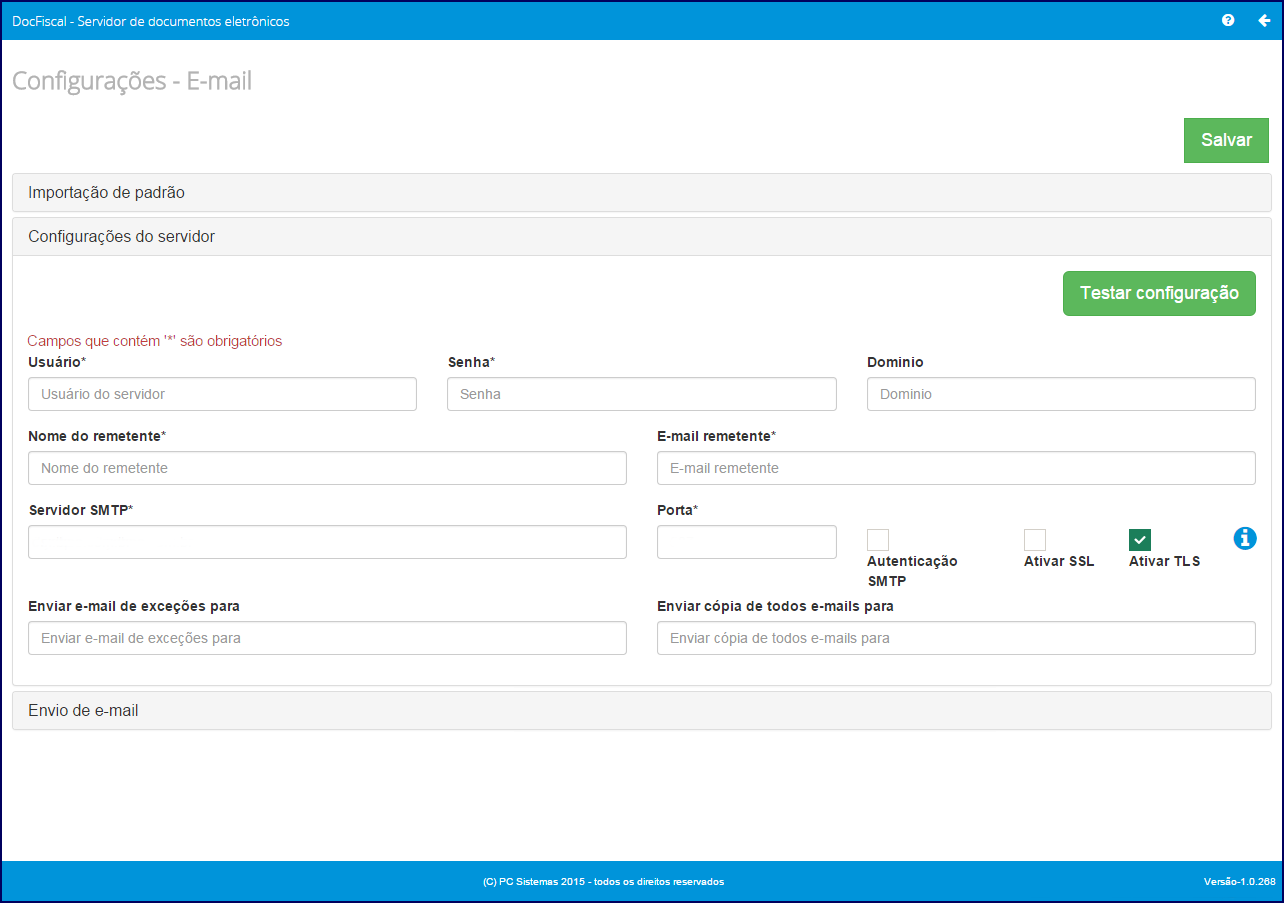Click the Configurações - E-mail page heading

[x=132, y=81]
